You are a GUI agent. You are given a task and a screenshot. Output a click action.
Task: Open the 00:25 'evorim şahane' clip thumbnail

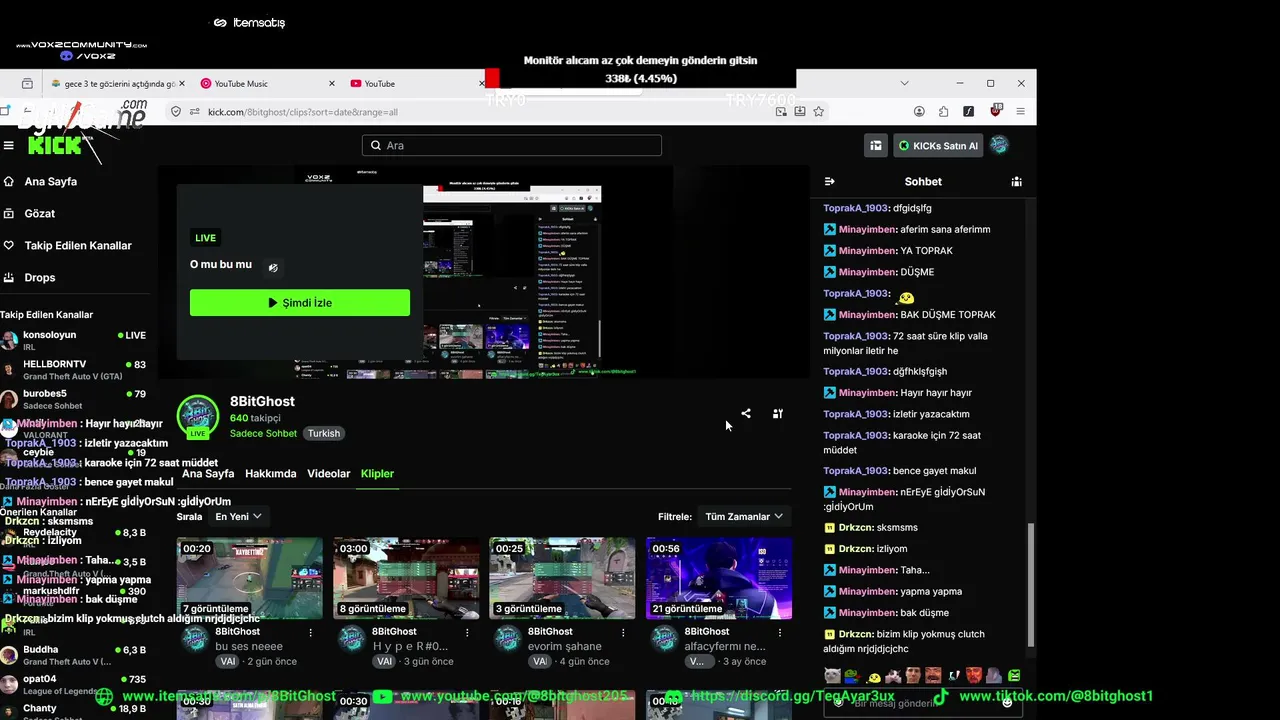tap(562, 578)
